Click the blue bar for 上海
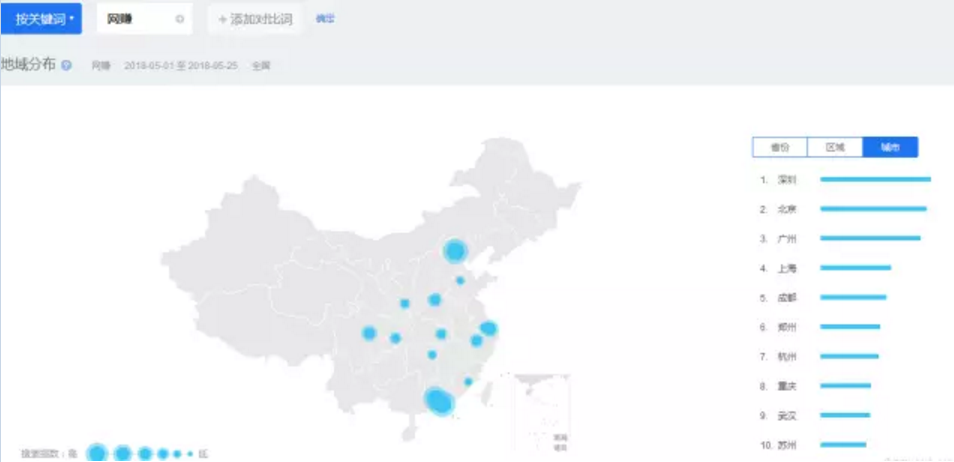The image size is (954, 462). [x=855, y=268]
